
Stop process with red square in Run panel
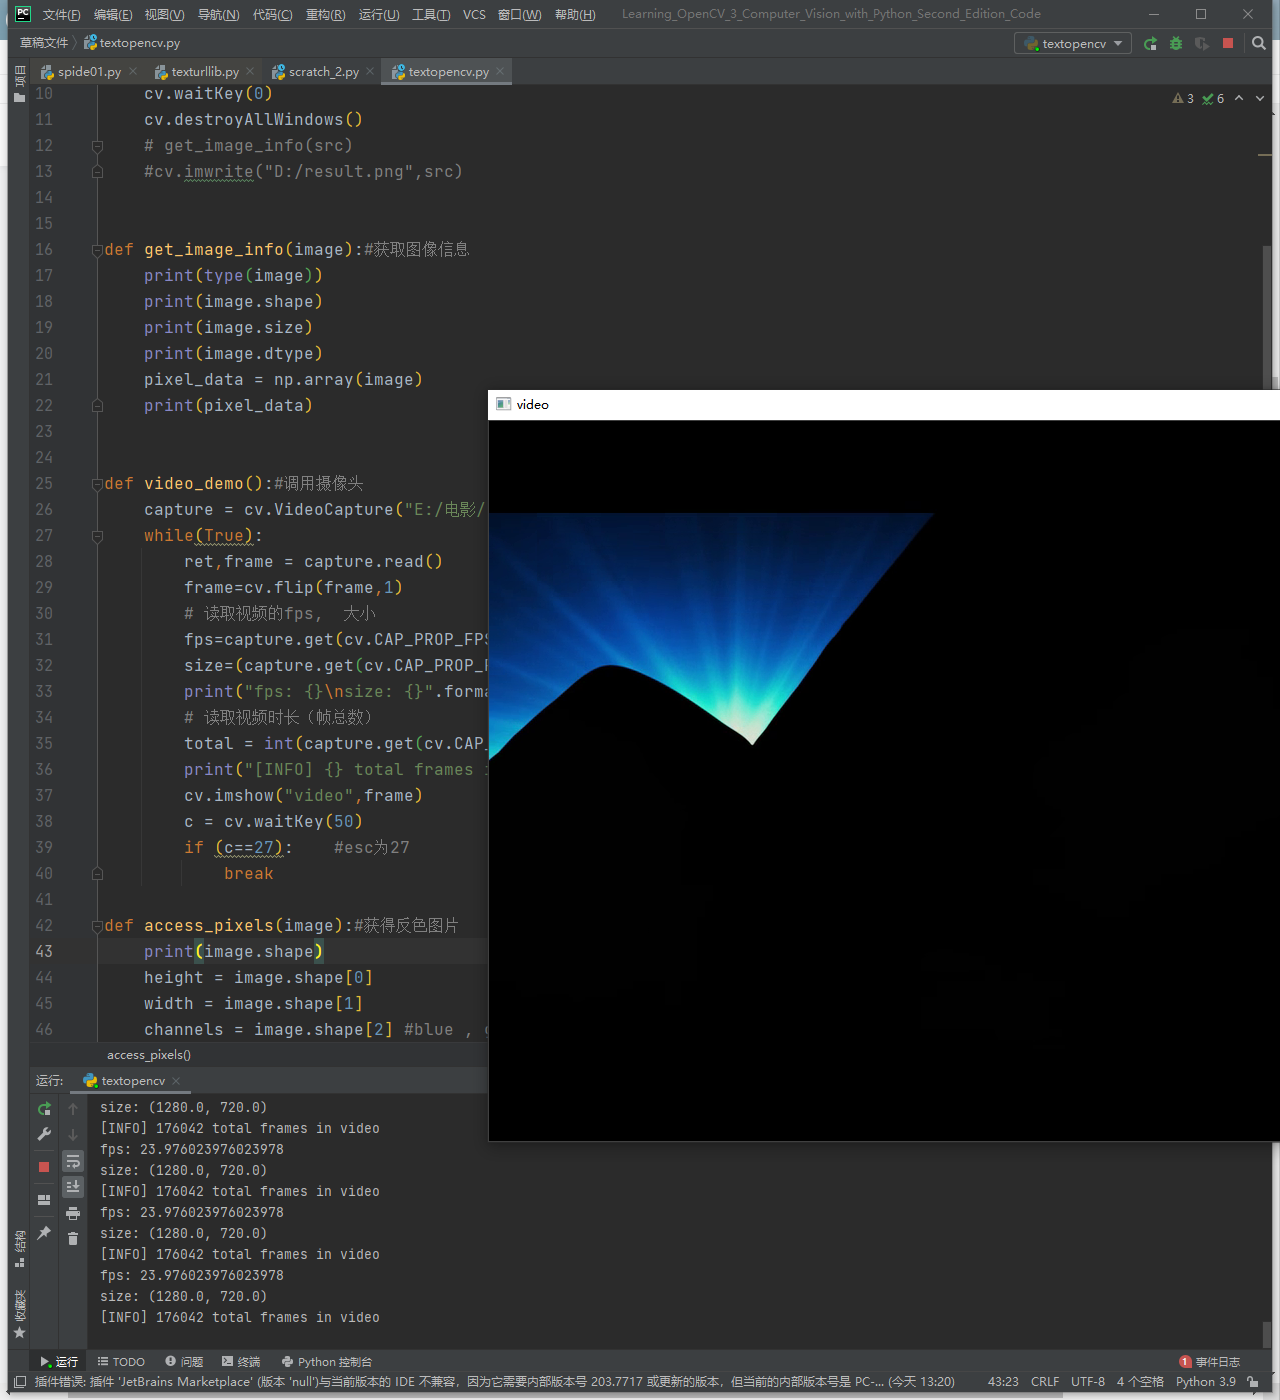click(x=44, y=1167)
